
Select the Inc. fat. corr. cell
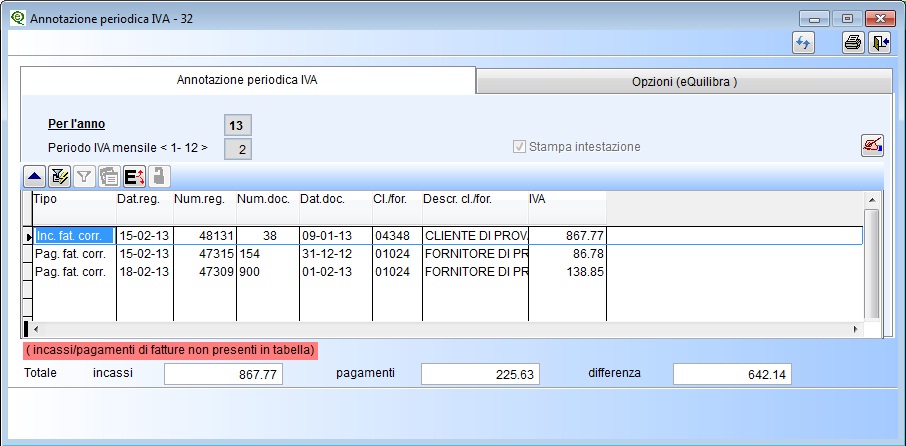[x=74, y=236]
